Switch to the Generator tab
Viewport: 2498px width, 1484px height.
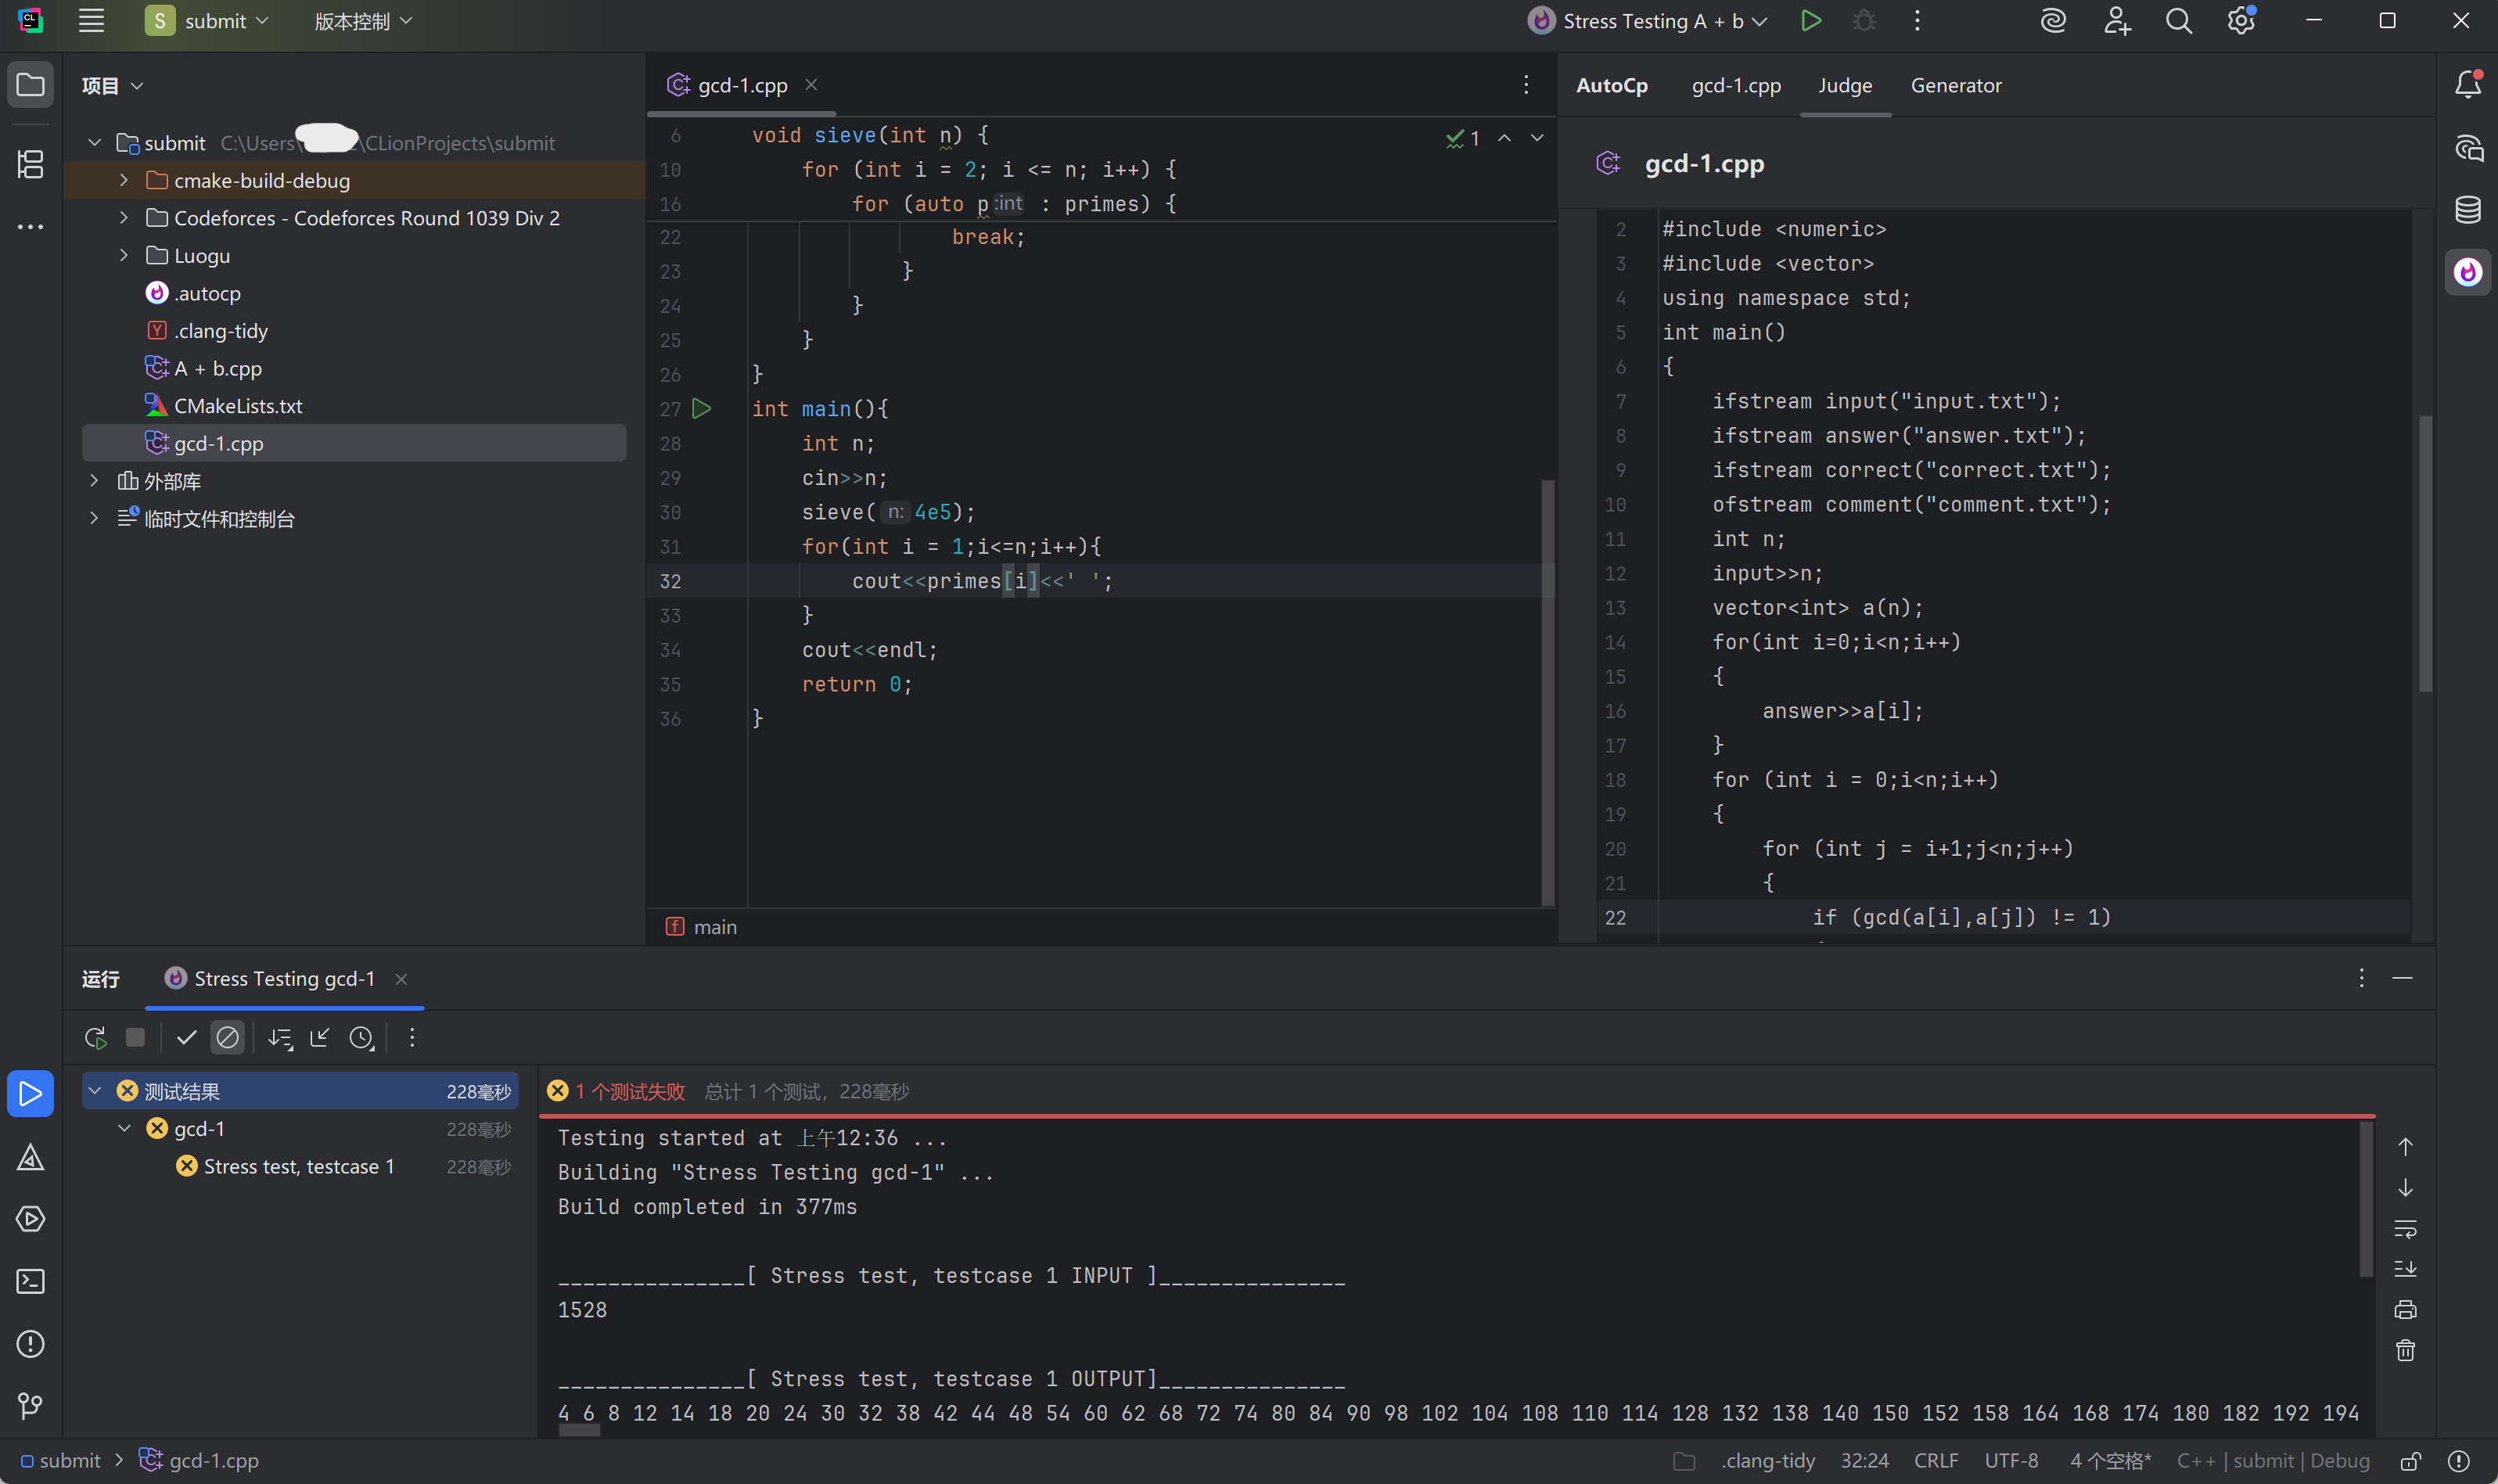pos(1955,86)
